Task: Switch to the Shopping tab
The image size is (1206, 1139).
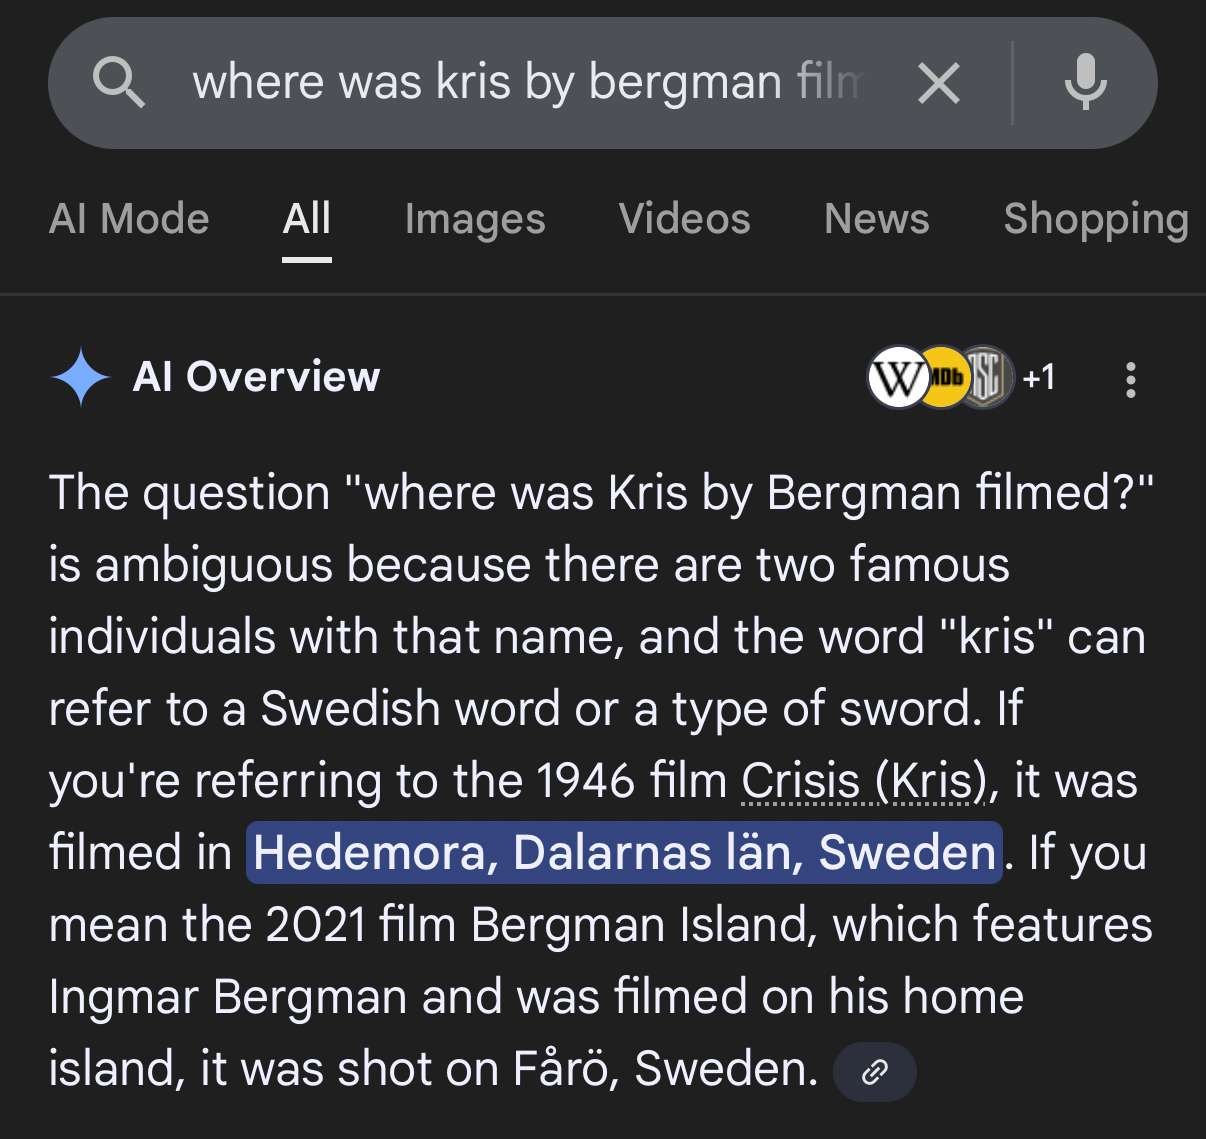Action: point(1096,219)
